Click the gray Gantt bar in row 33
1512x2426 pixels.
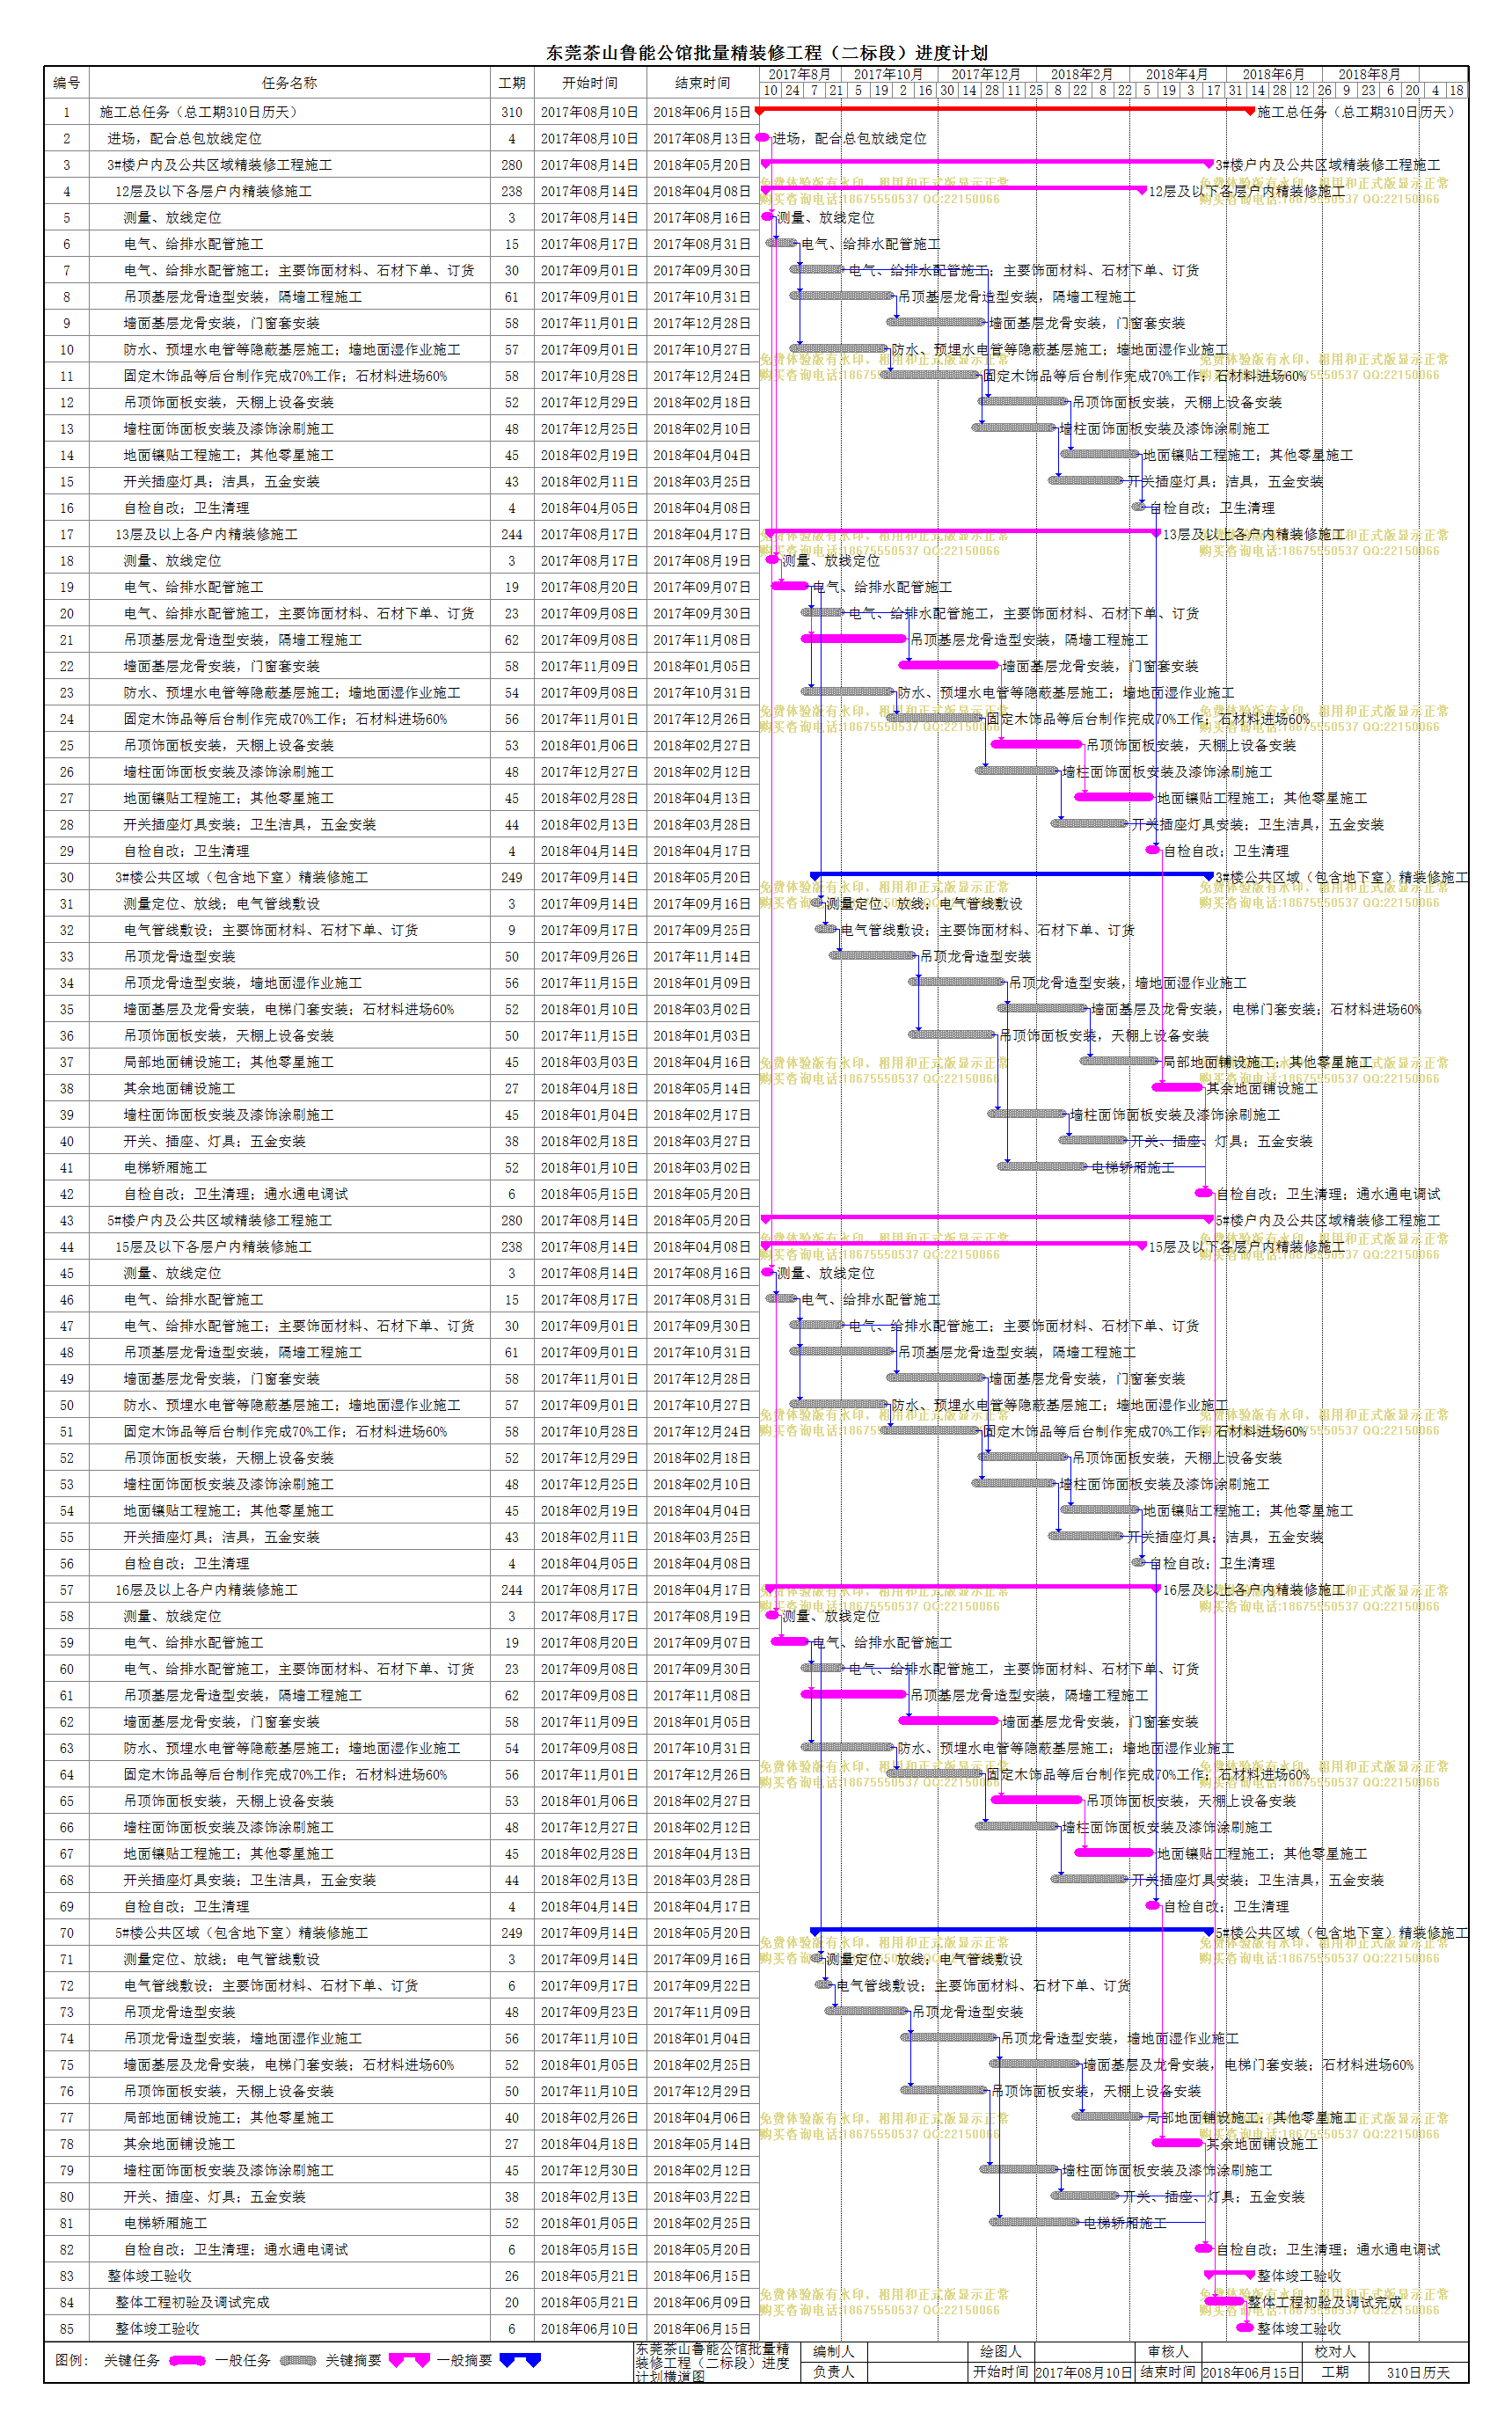873,955
